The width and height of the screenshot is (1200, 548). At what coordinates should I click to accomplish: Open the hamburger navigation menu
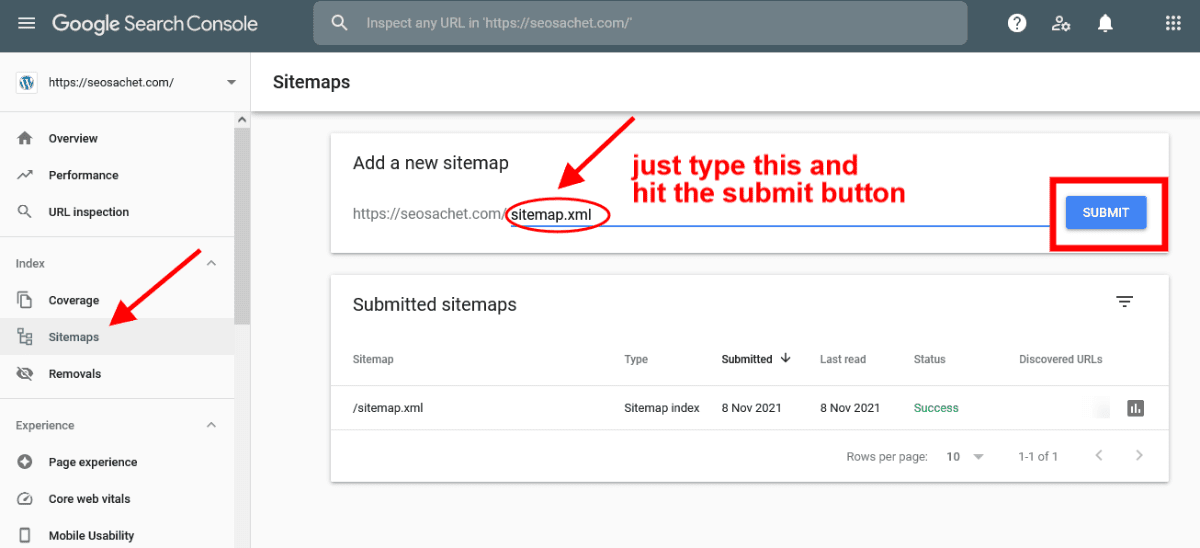27,23
